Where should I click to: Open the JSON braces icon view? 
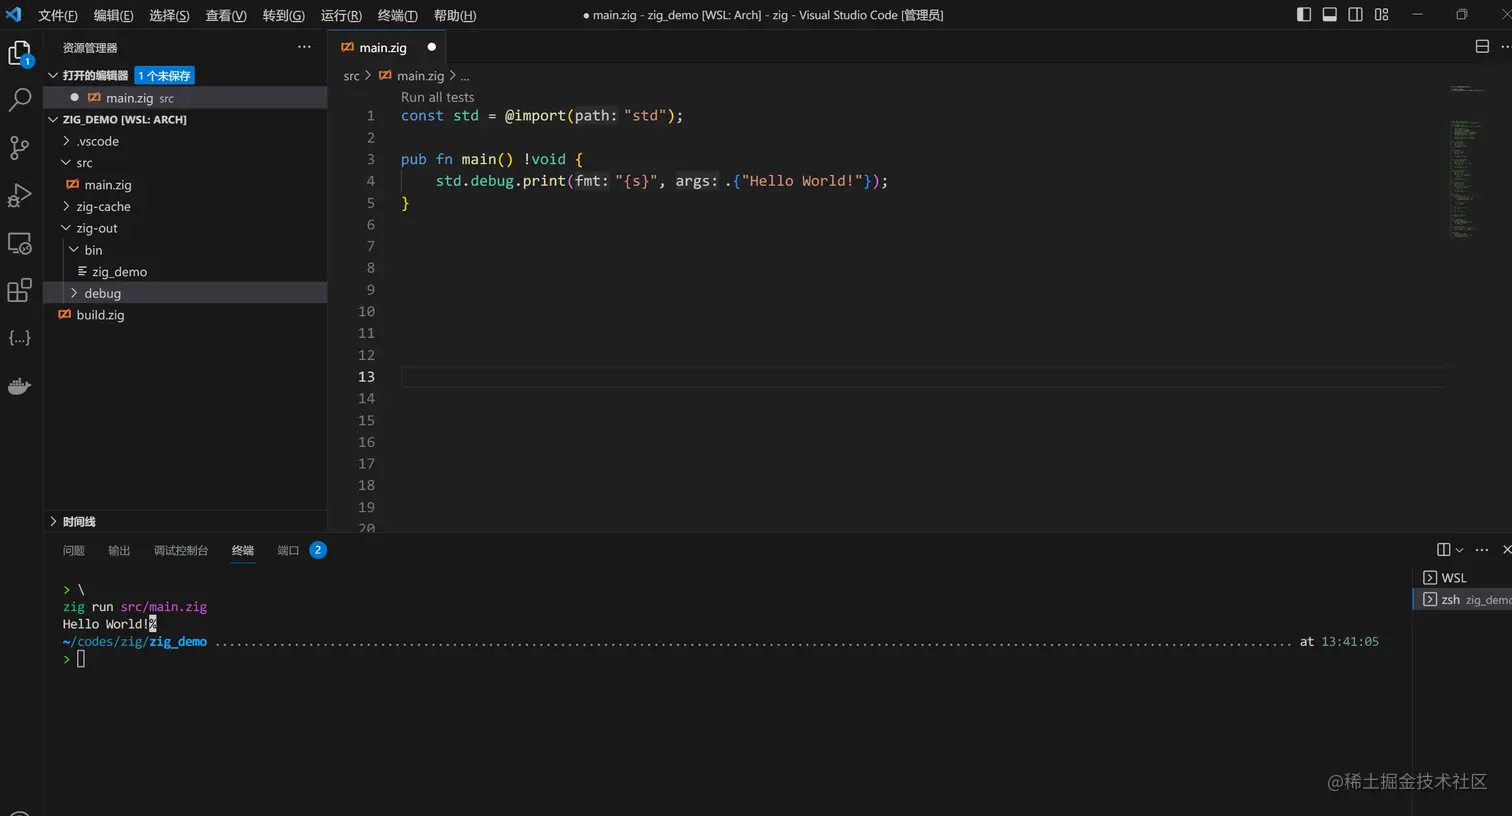click(x=20, y=338)
